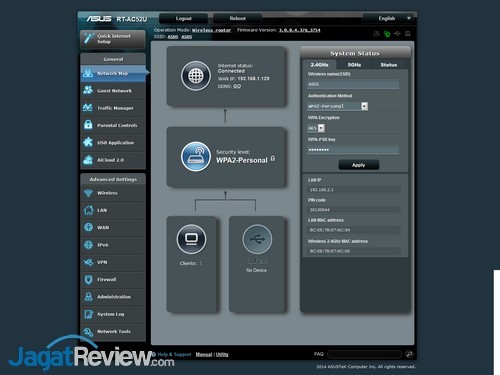This screenshot has width=500, height=375.
Task: Switch to the Status tab
Action: click(x=389, y=65)
